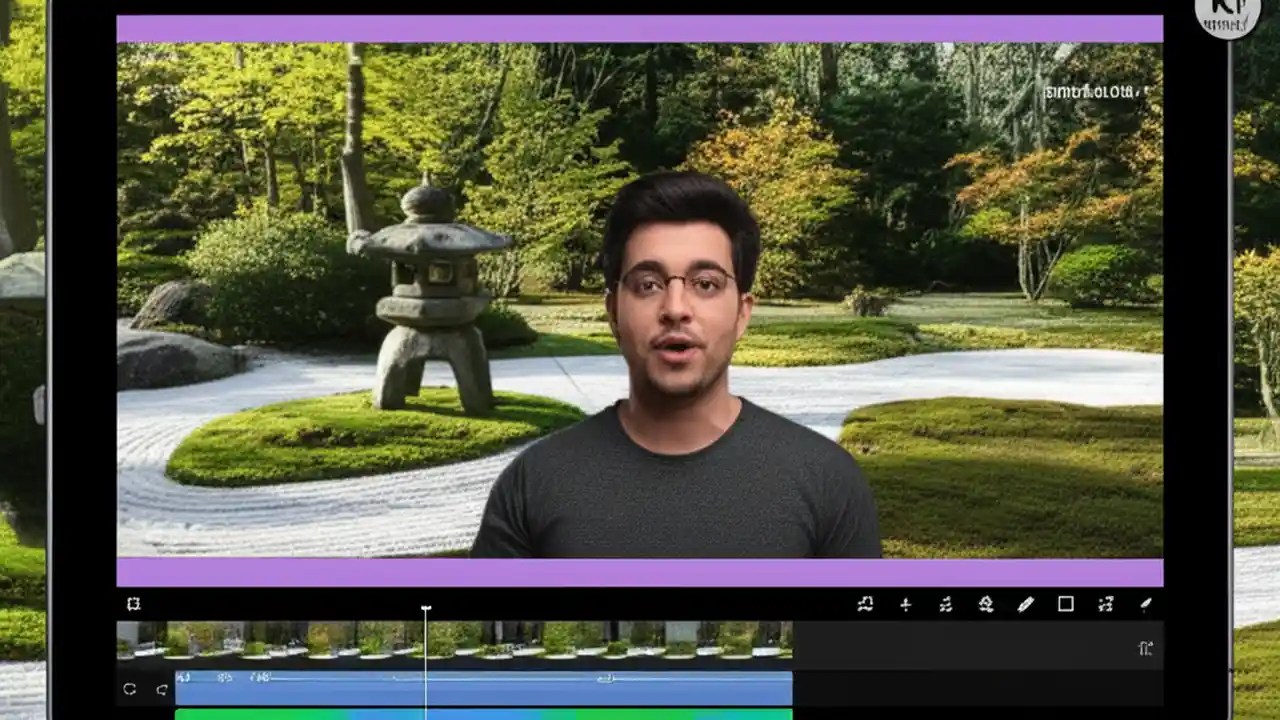1280x720 pixels.
Task: Select the transform tool above the timeline
Action: 133,604
